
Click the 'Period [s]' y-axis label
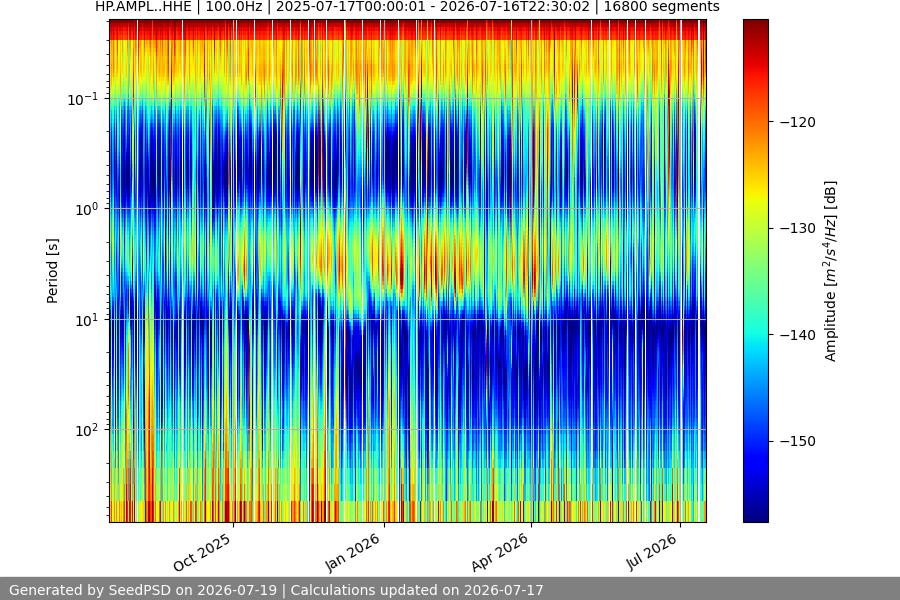[x=52, y=271]
